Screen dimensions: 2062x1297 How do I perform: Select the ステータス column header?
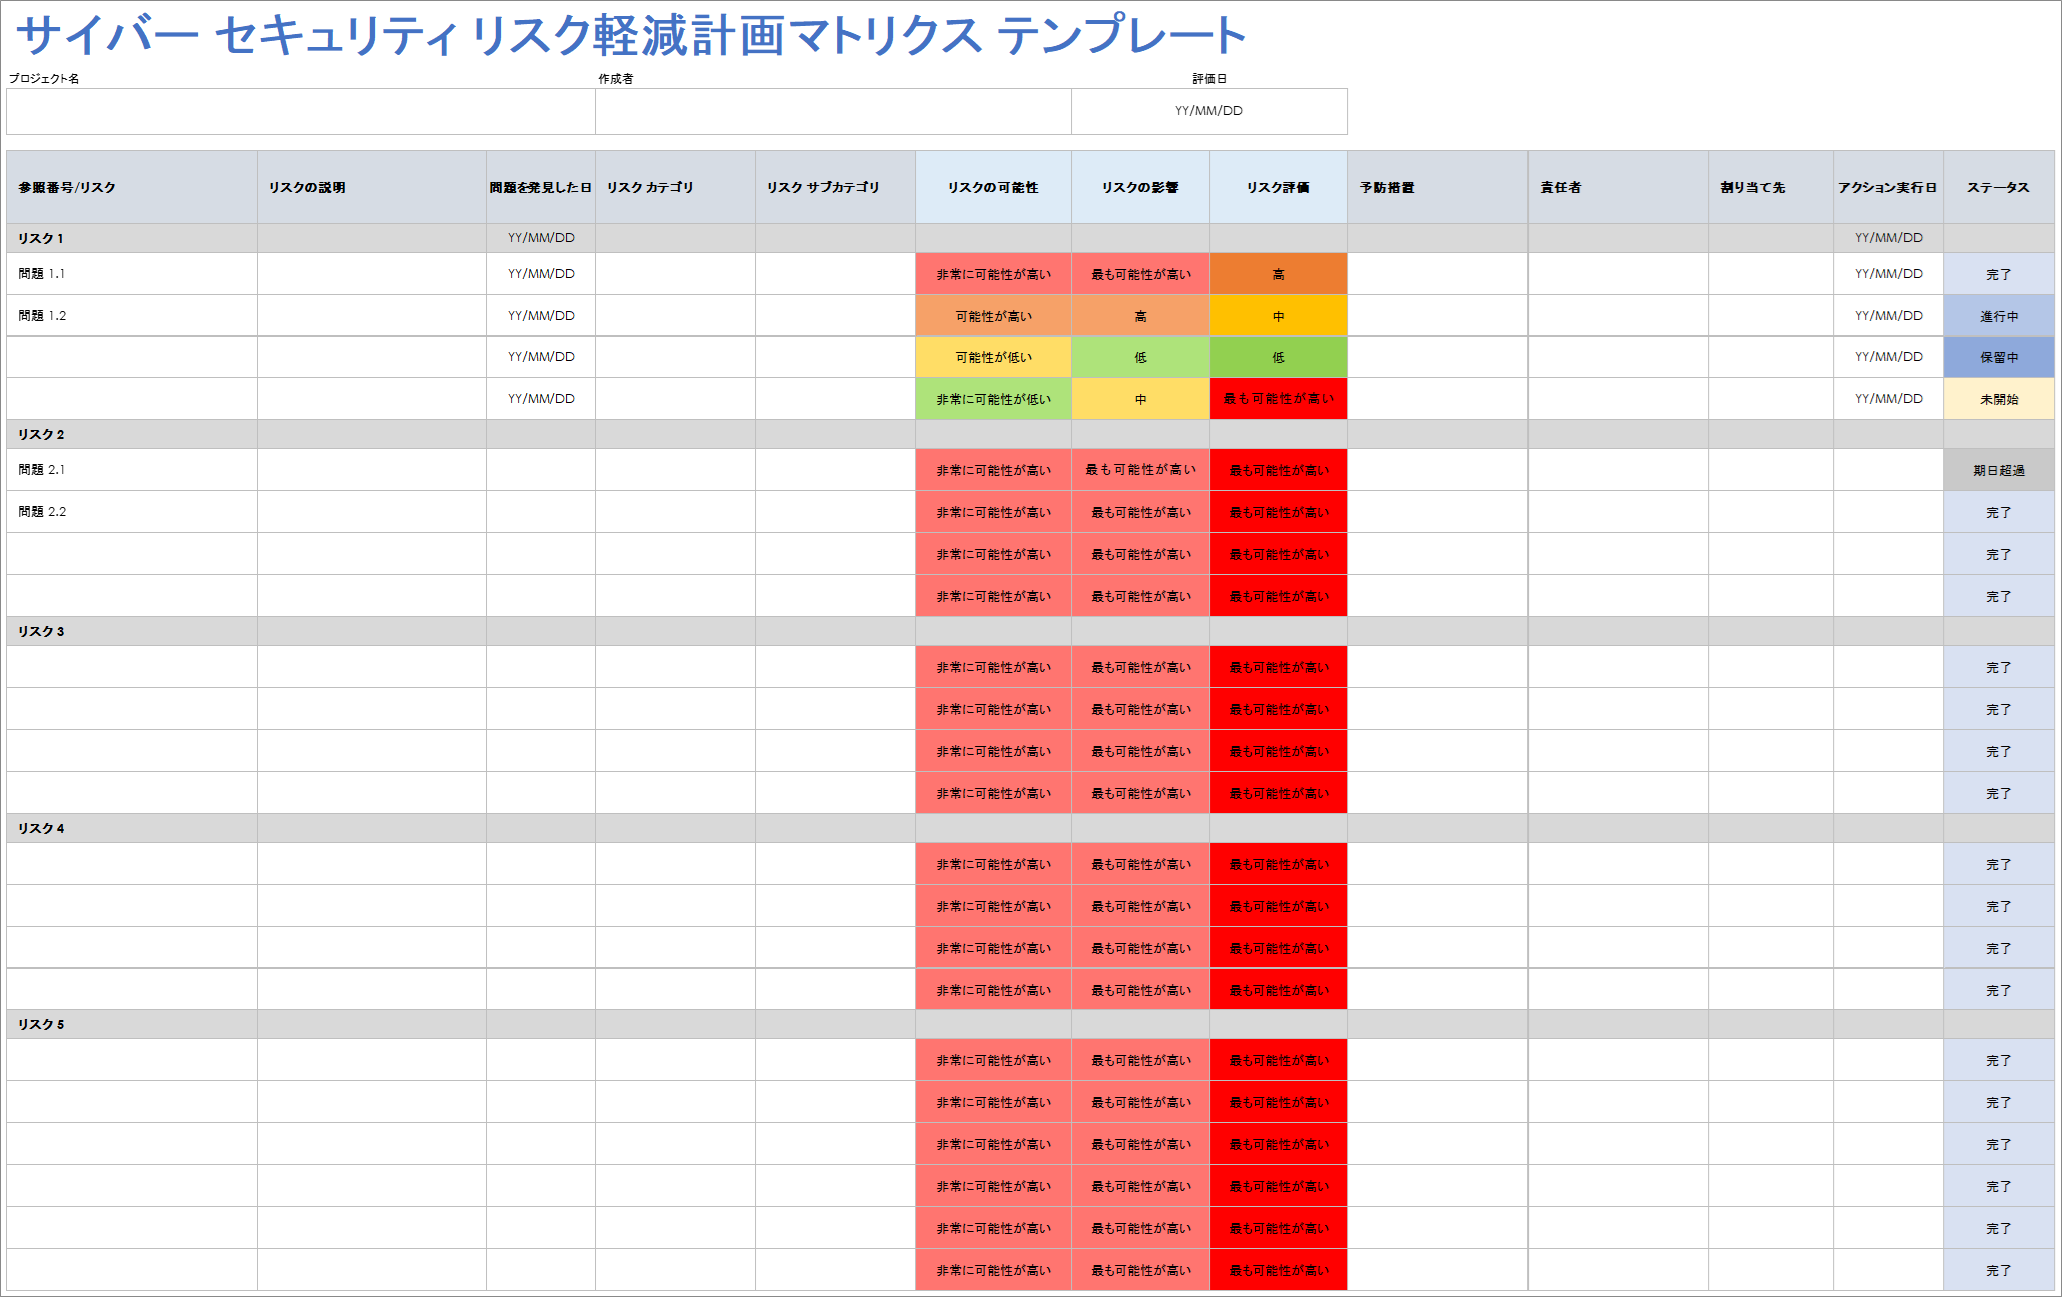[x=1998, y=187]
